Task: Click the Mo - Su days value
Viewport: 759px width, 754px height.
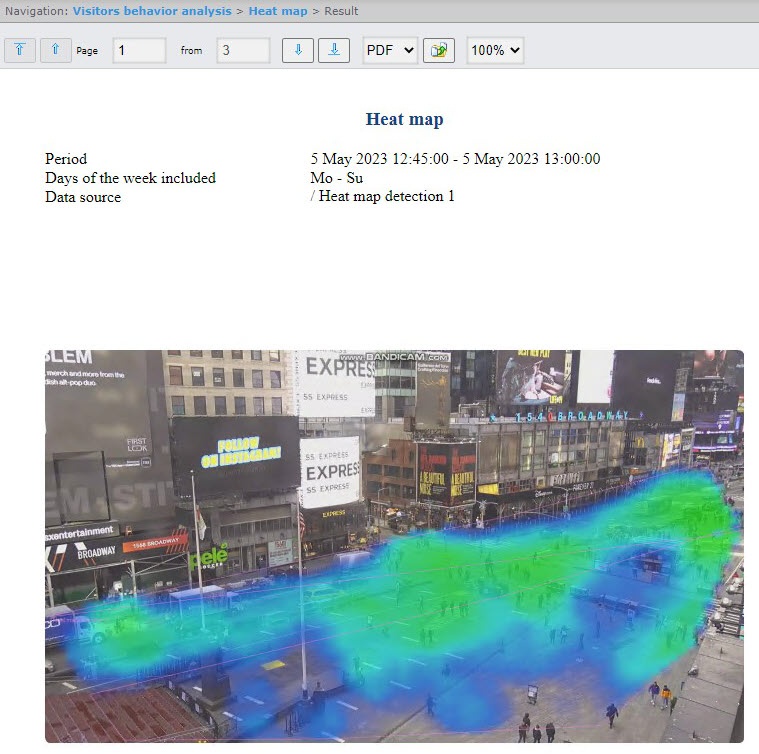Action: coord(336,178)
